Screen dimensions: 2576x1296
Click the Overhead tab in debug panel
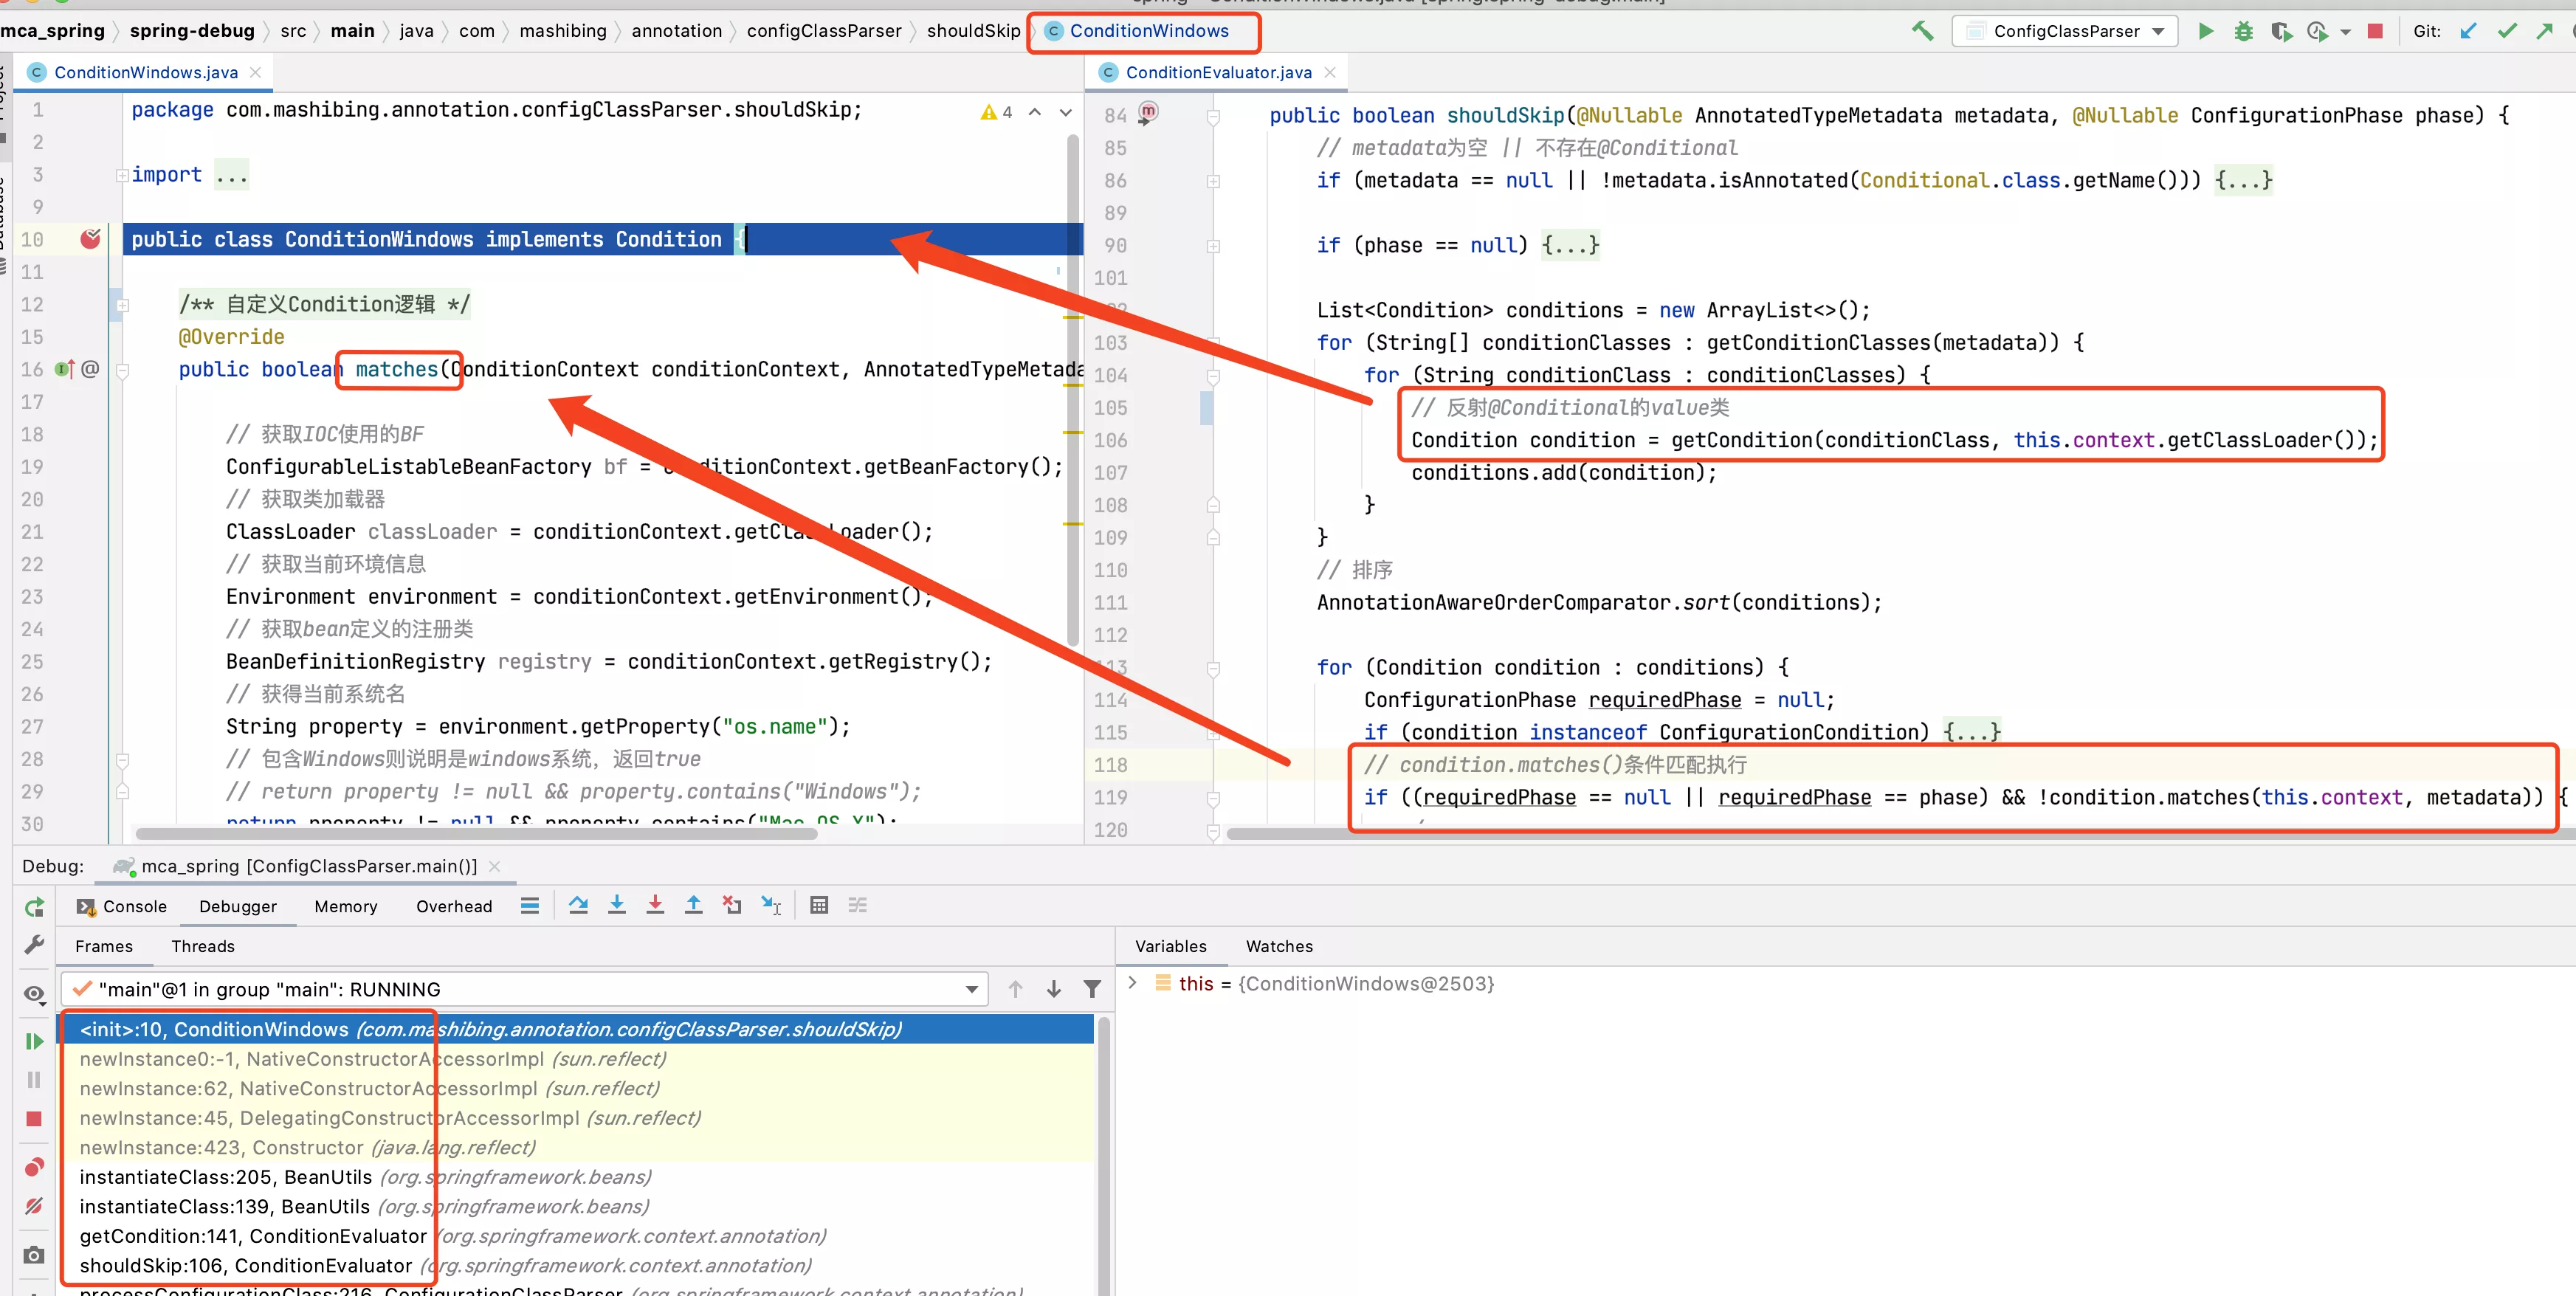(x=455, y=906)
